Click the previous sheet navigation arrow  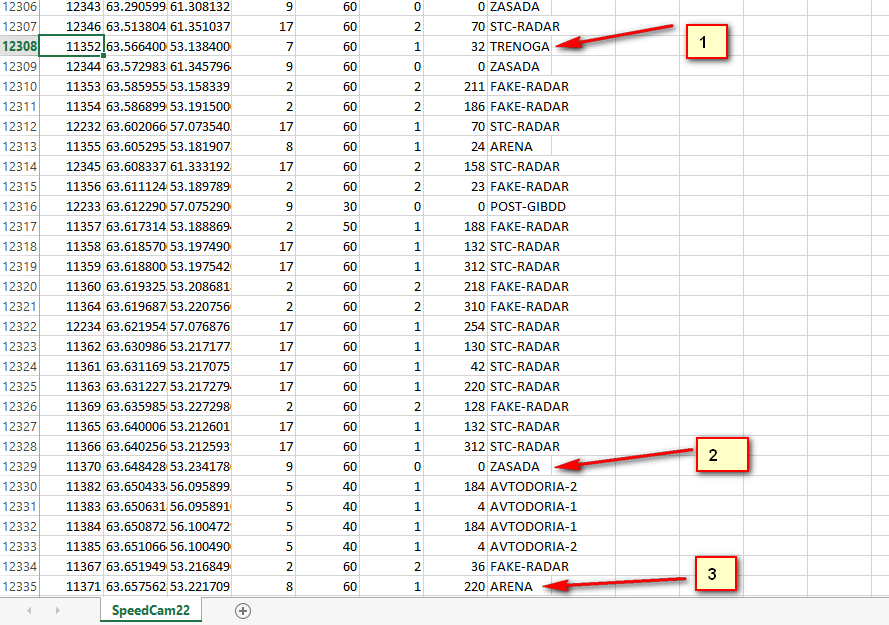29,611
